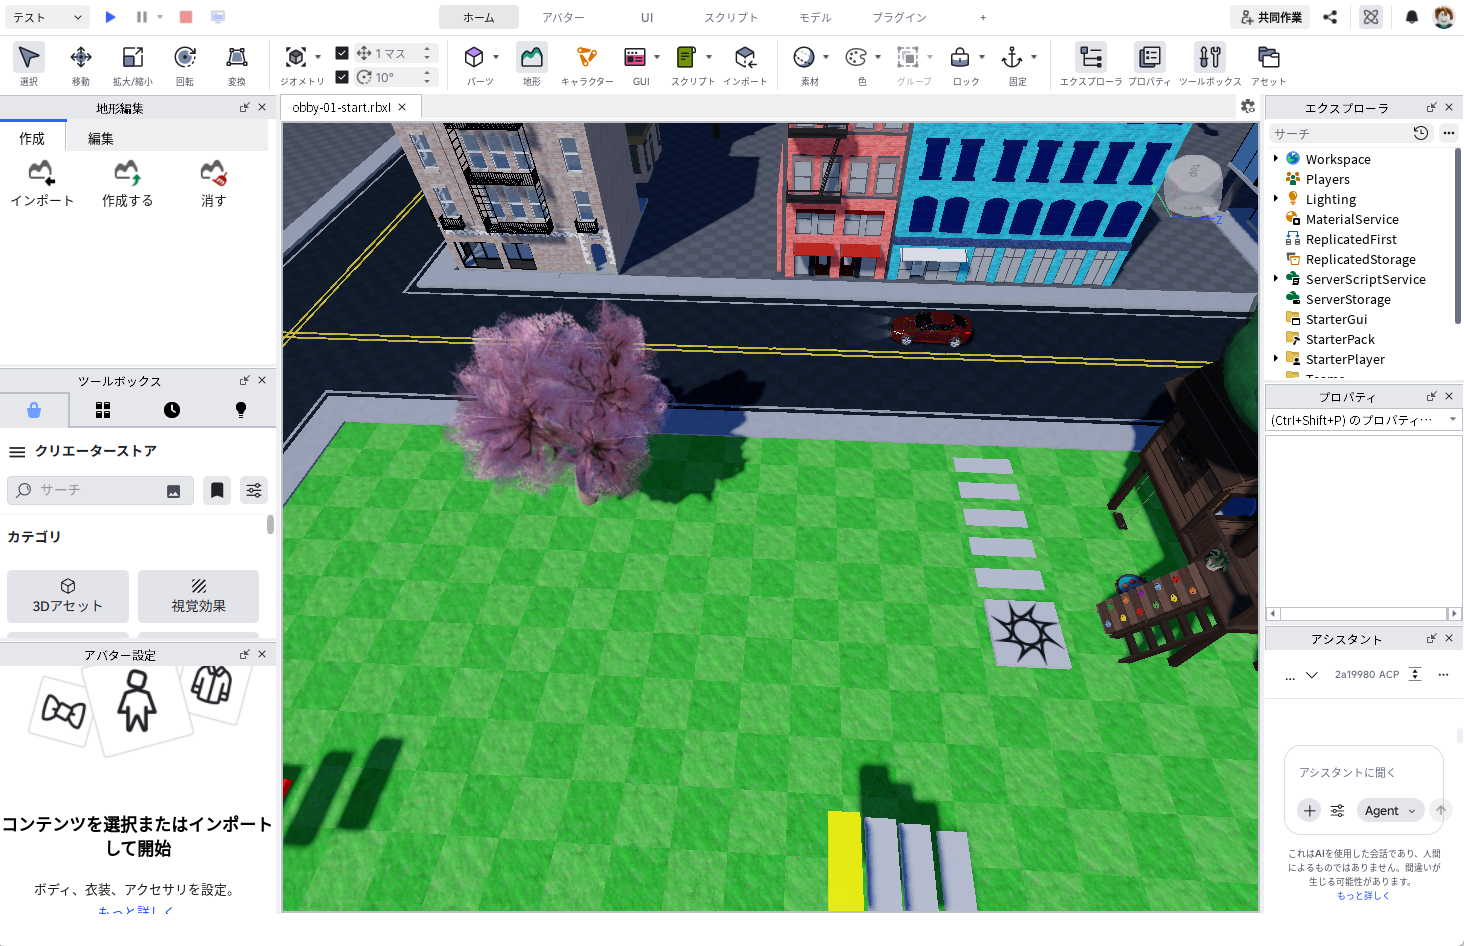Click the アシスタントに聞く input field
Screen dimensions: 1464x946
(x=1363, y=772)
